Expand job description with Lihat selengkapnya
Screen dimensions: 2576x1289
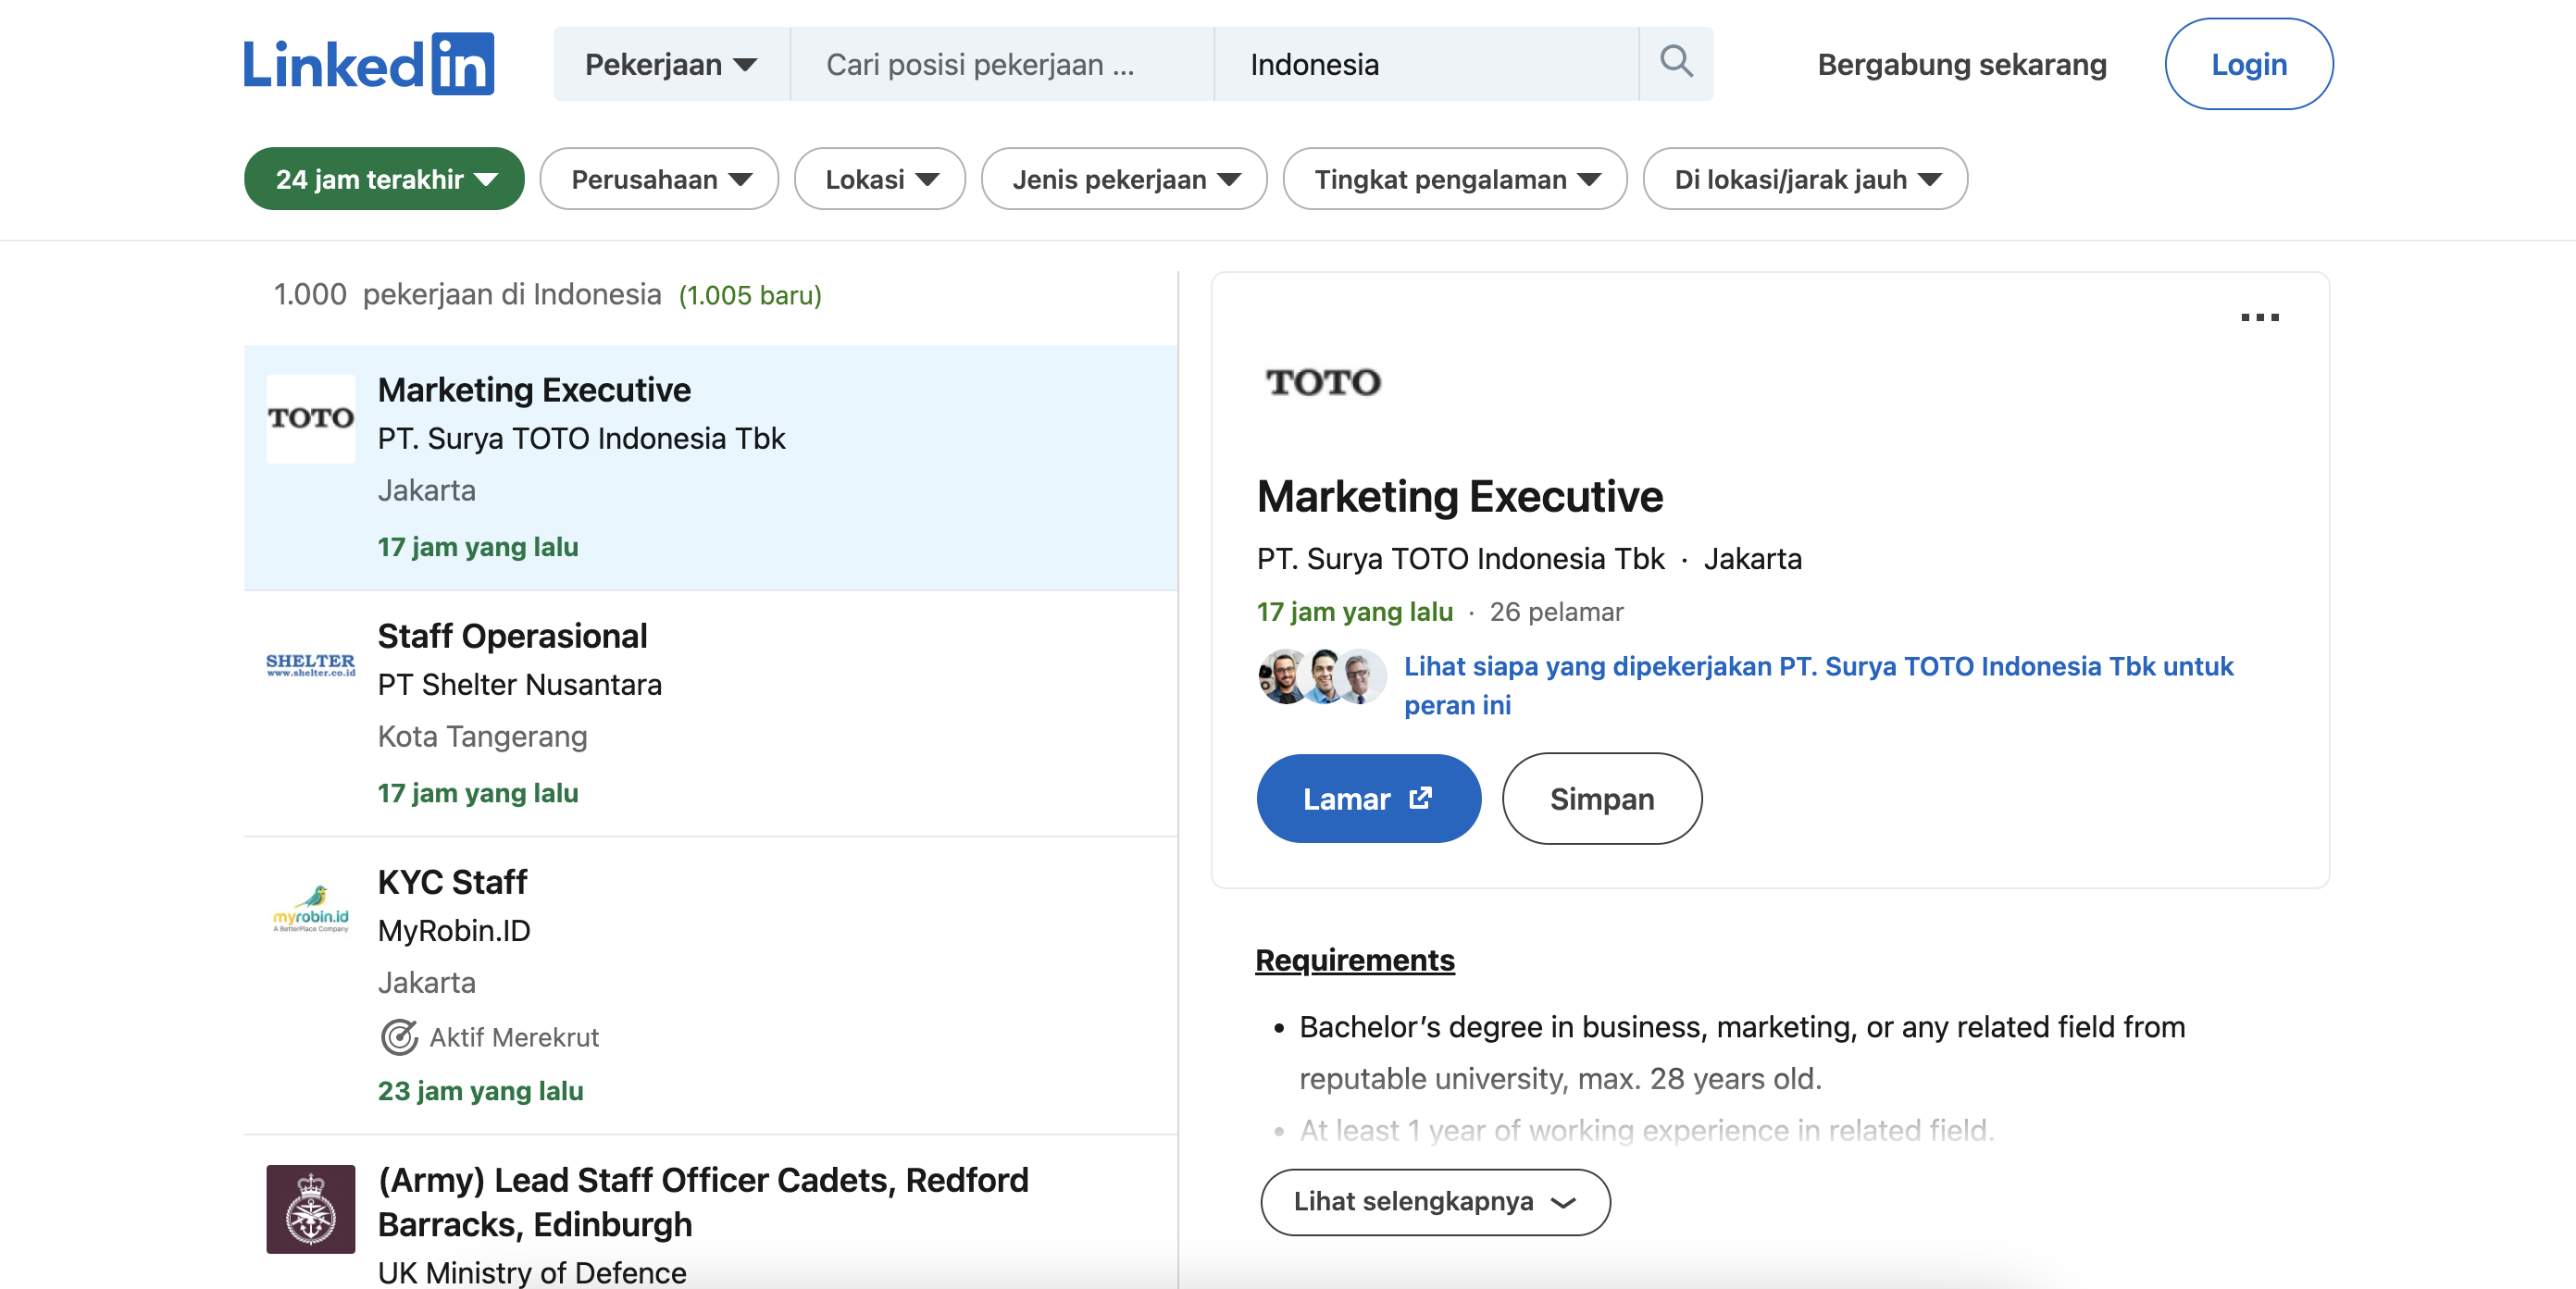[x=1434, y=1201]
